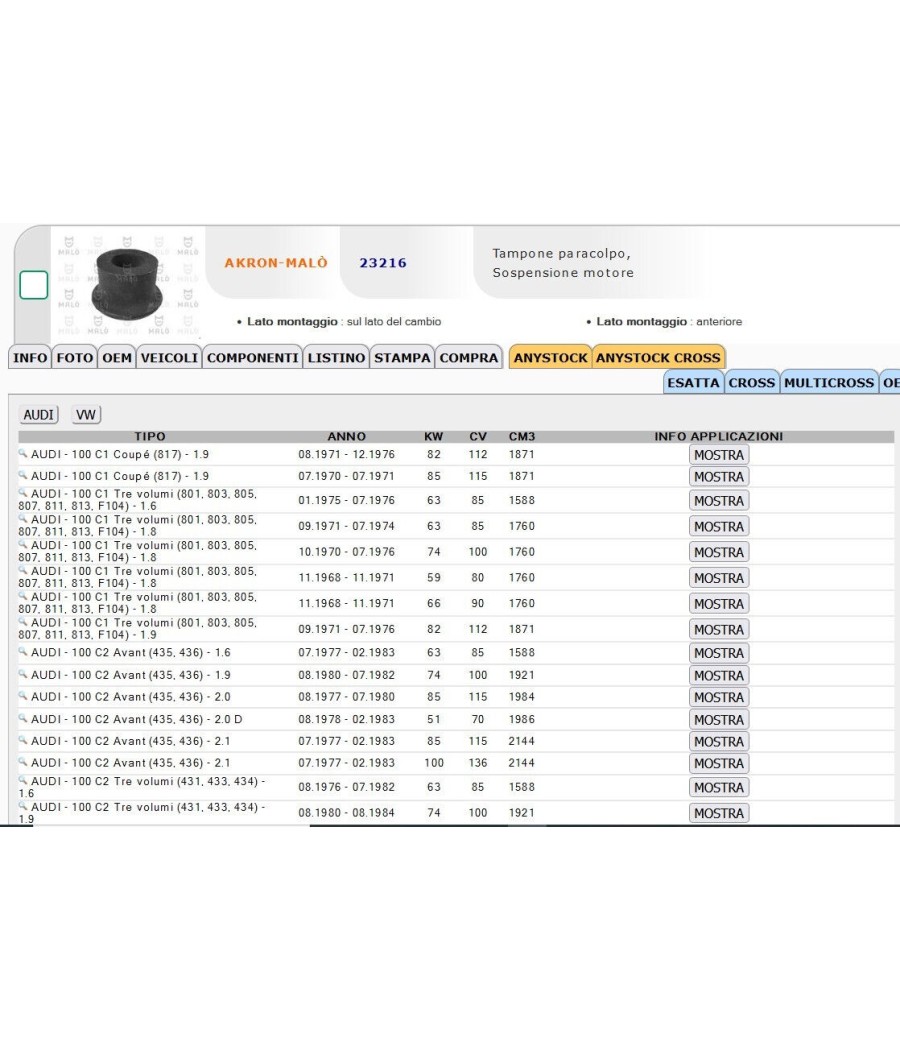Open magnifier for C2 Avant 1.9 row

(23, 674)
